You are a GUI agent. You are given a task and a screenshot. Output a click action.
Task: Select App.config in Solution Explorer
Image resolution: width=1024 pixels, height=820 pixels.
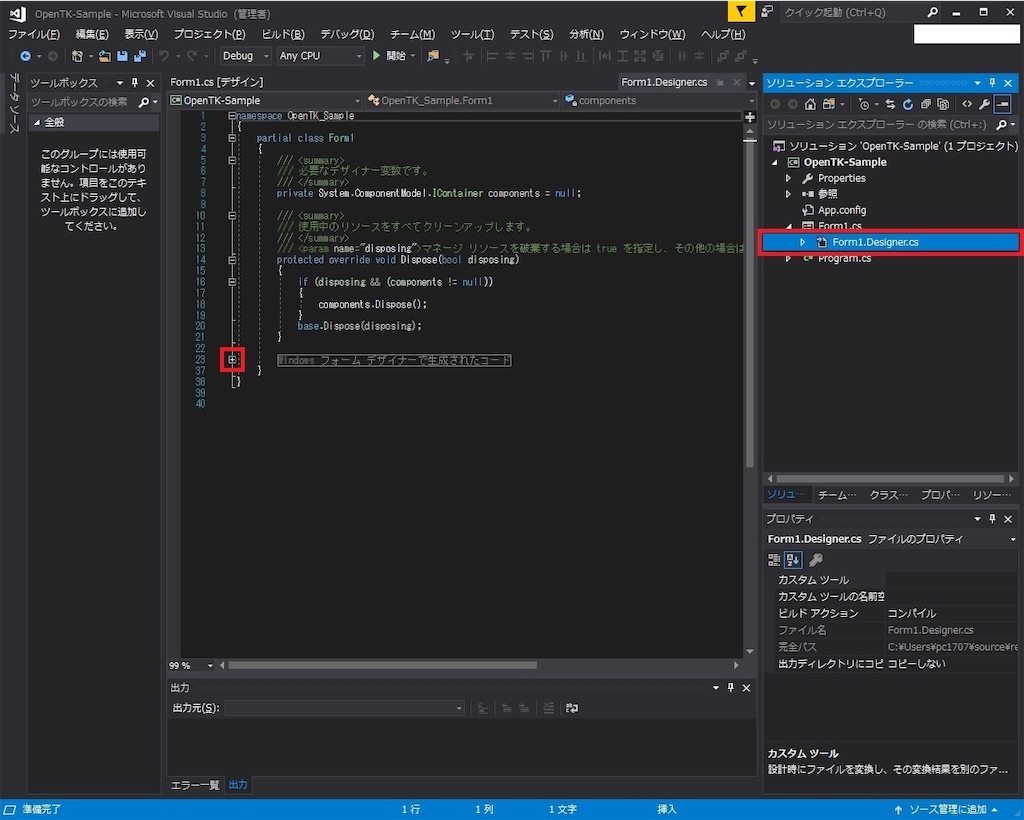click(x=842, y=210)
